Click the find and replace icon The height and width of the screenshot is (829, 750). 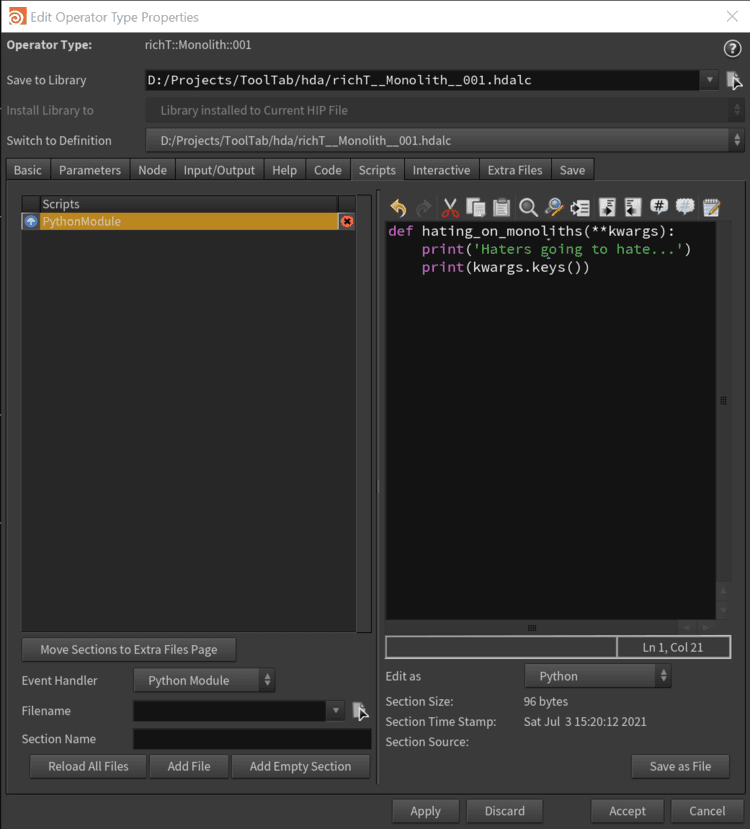(x=554, y=207)
